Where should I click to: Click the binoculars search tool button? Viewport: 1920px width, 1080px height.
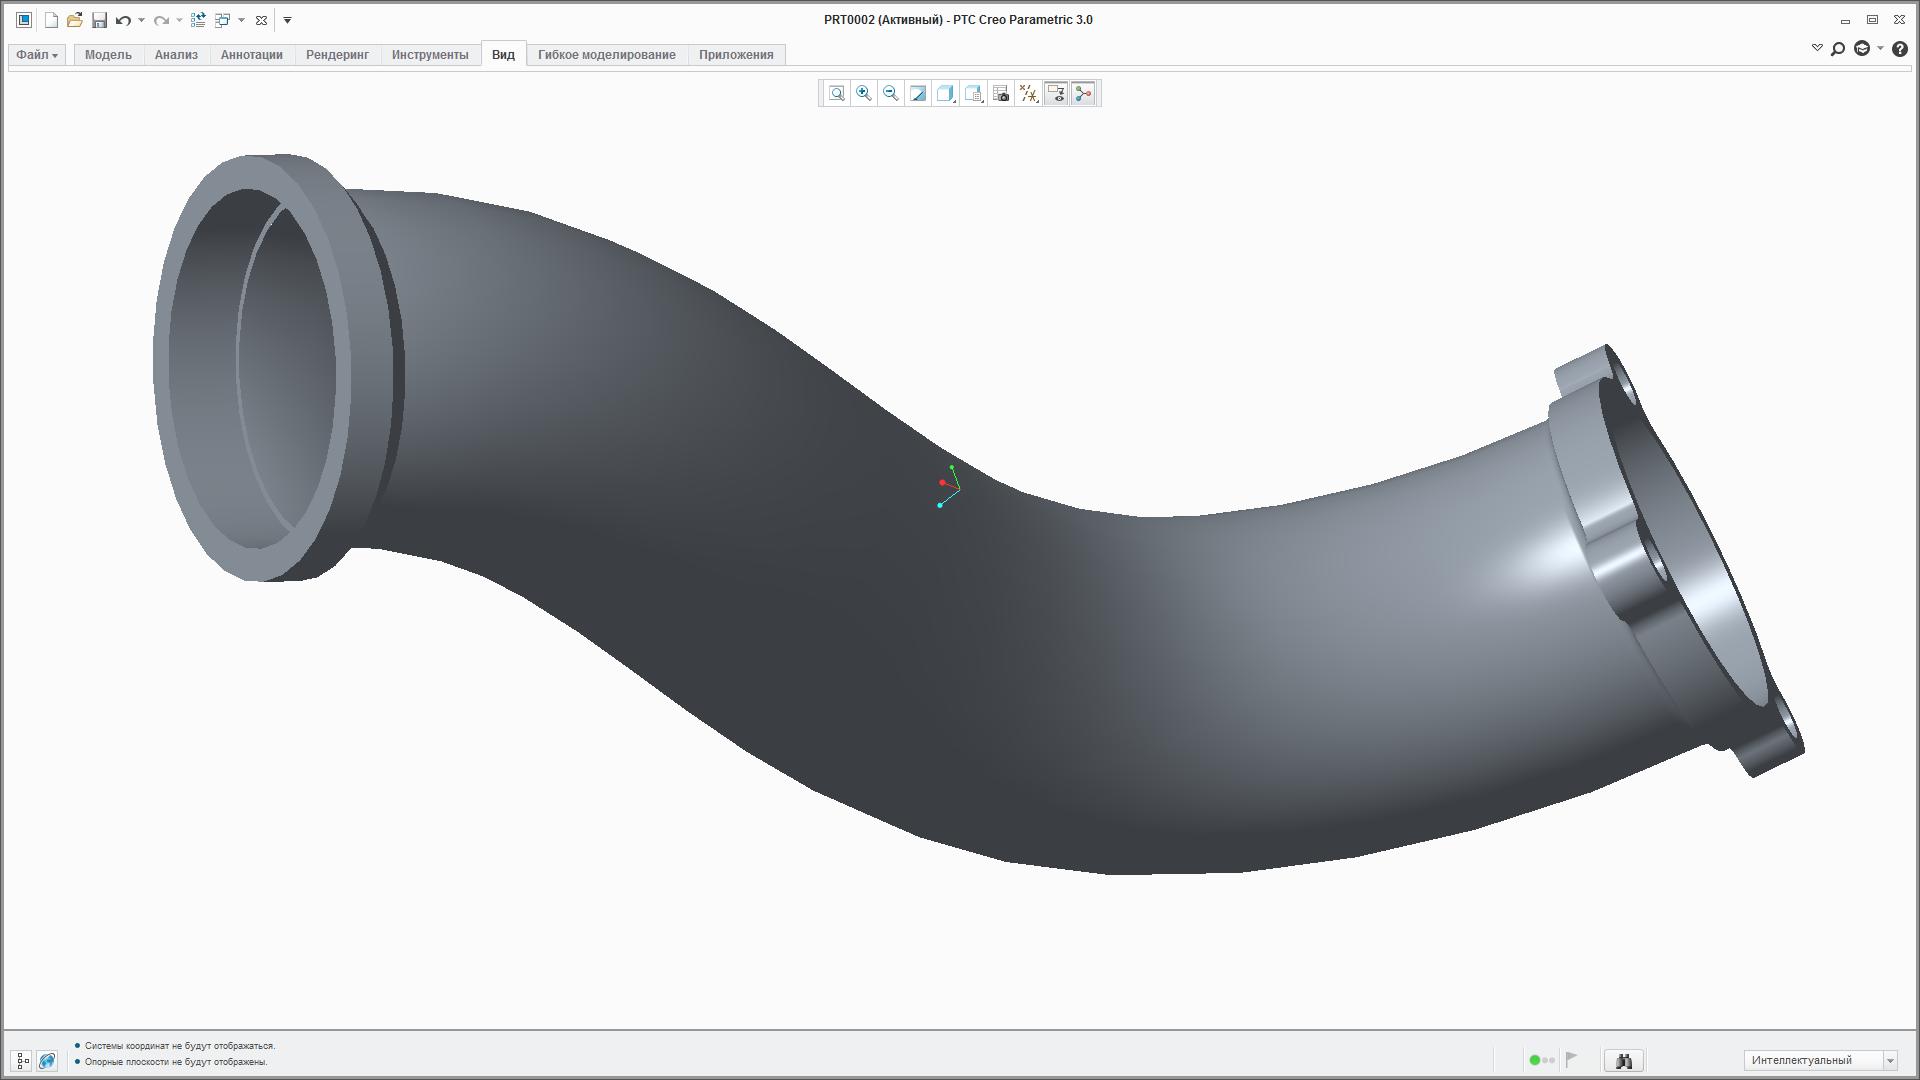click(1623, 1061)
